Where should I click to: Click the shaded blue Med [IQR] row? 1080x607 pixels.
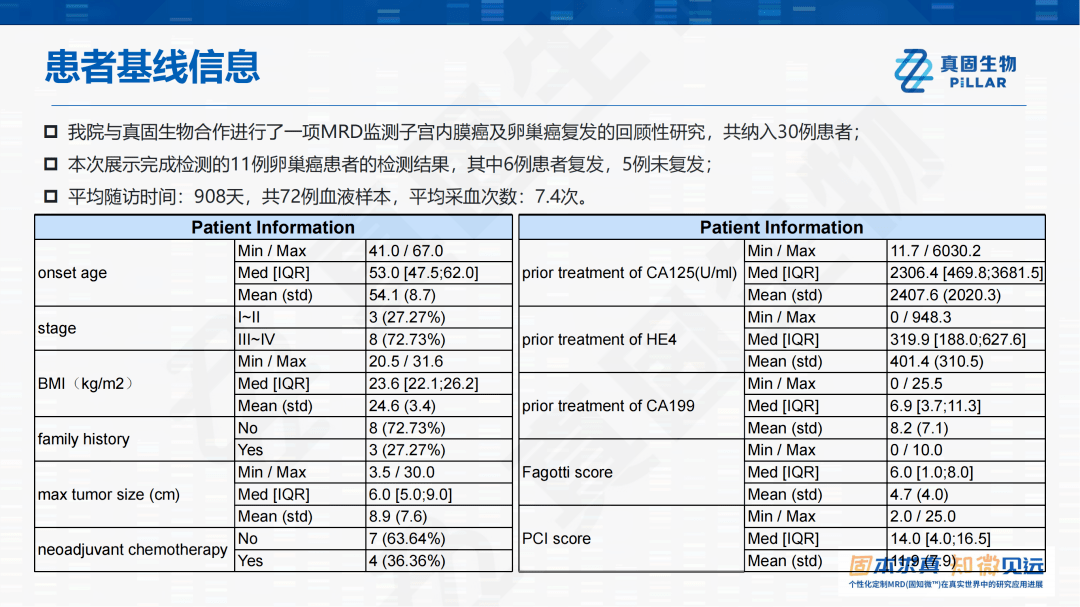[x=272, y=272]
